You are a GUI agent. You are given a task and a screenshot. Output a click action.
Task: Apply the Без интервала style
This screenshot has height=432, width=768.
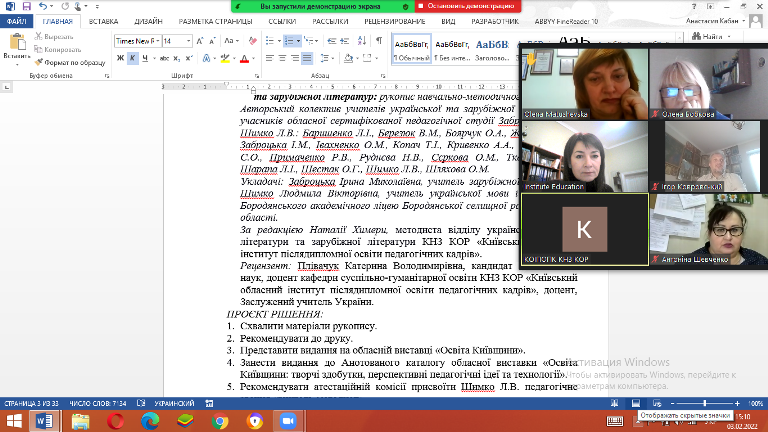point(452,49)
